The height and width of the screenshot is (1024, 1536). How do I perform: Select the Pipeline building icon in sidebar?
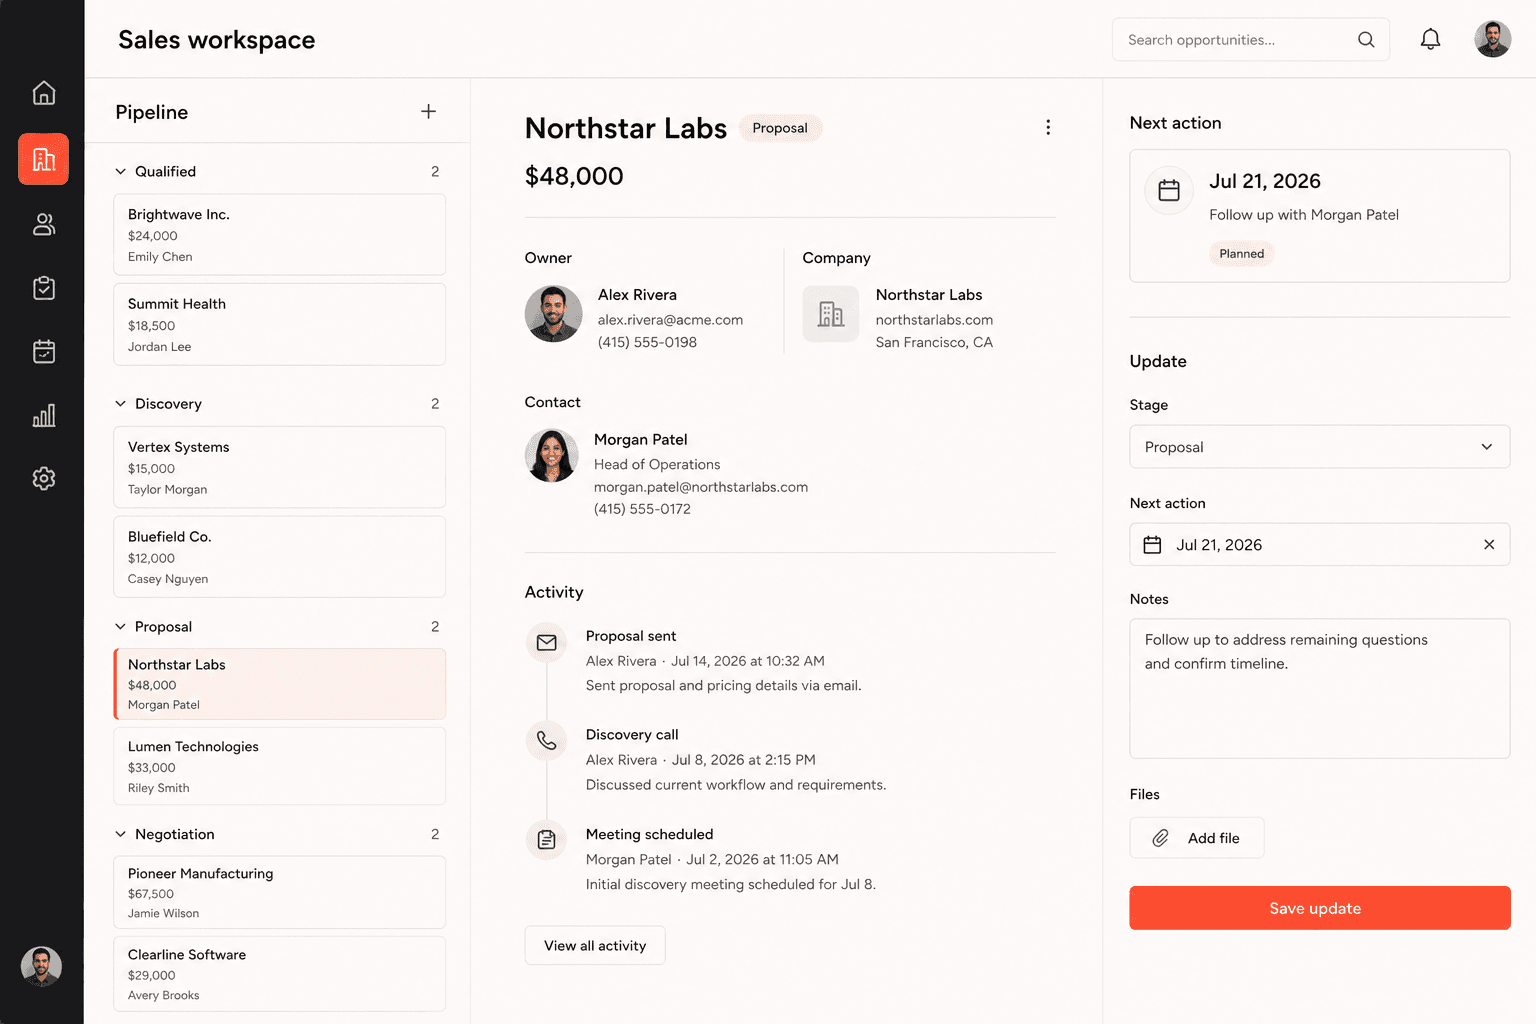(x=43, y=159)
